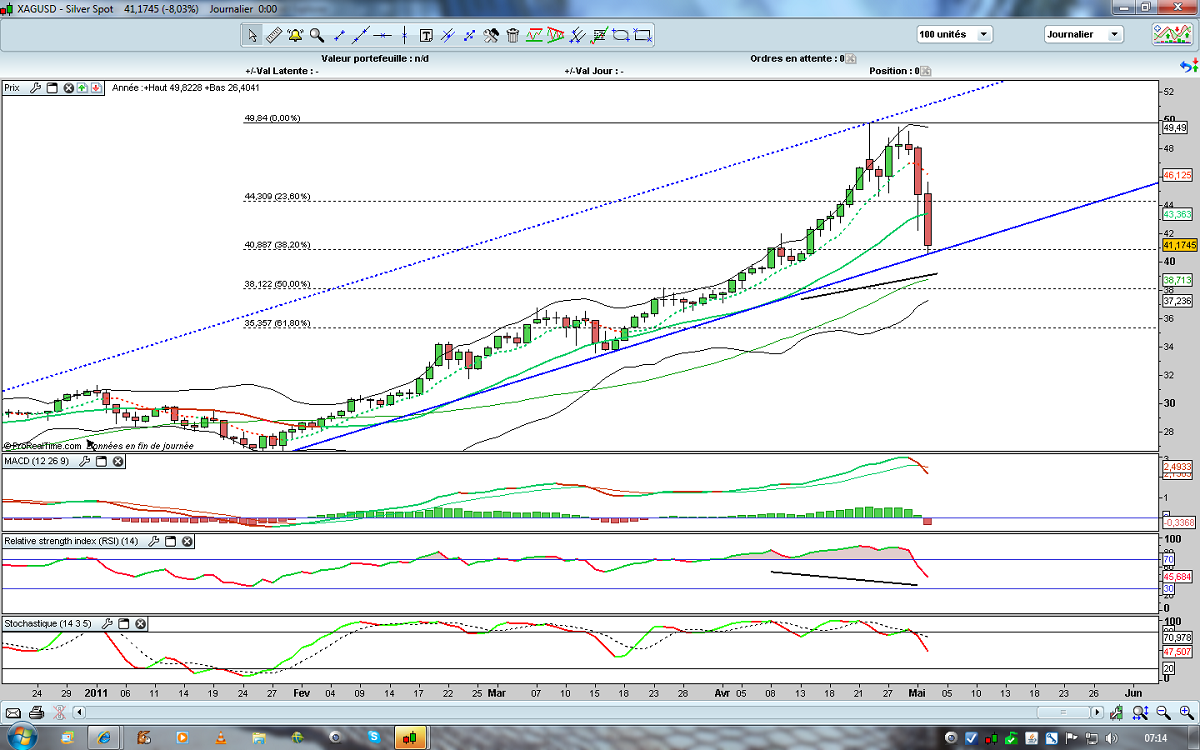This screenshot has height=750, width=1200.
Task: Click 'Stochastique (14 3 5)' label
Action: pos(49,623)
